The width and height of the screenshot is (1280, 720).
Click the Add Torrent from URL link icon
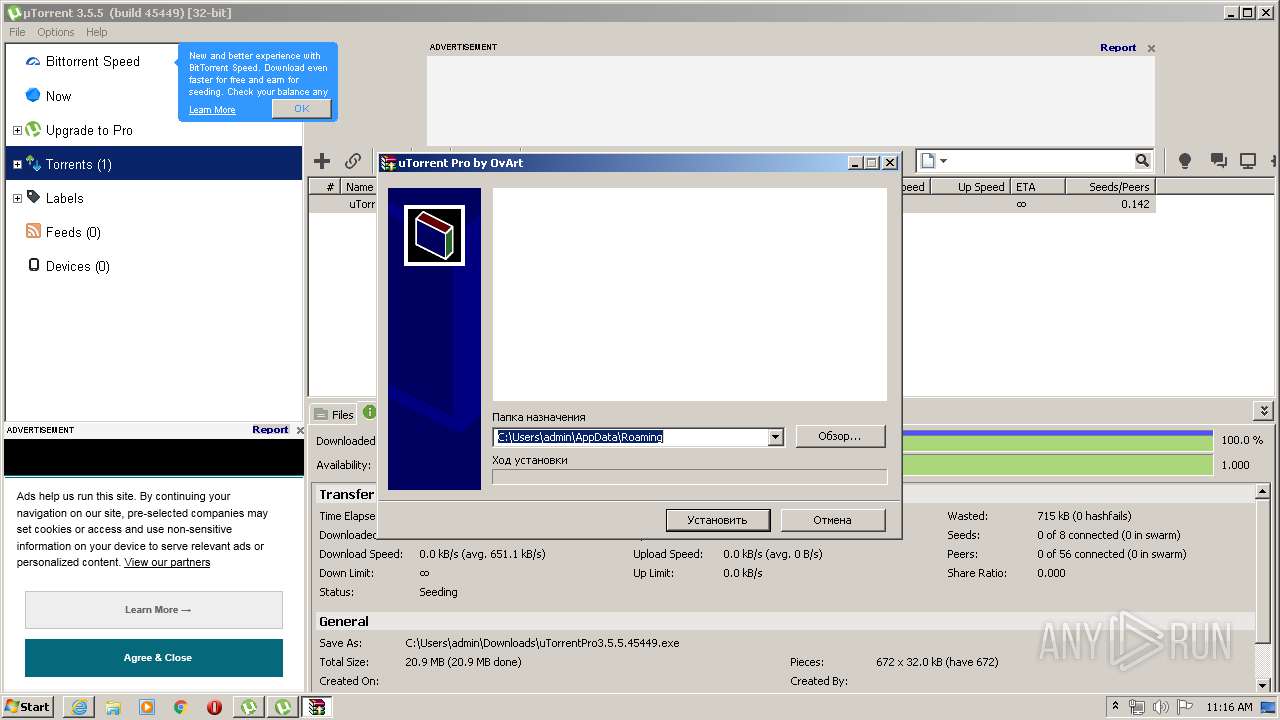[x=353, y=161]
